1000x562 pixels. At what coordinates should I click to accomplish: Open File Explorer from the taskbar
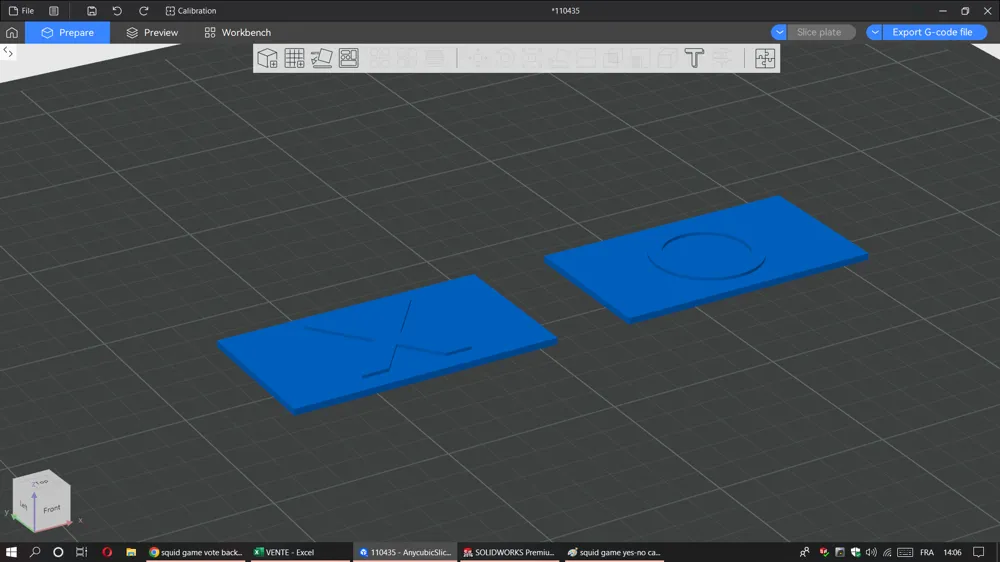point(131,552)
